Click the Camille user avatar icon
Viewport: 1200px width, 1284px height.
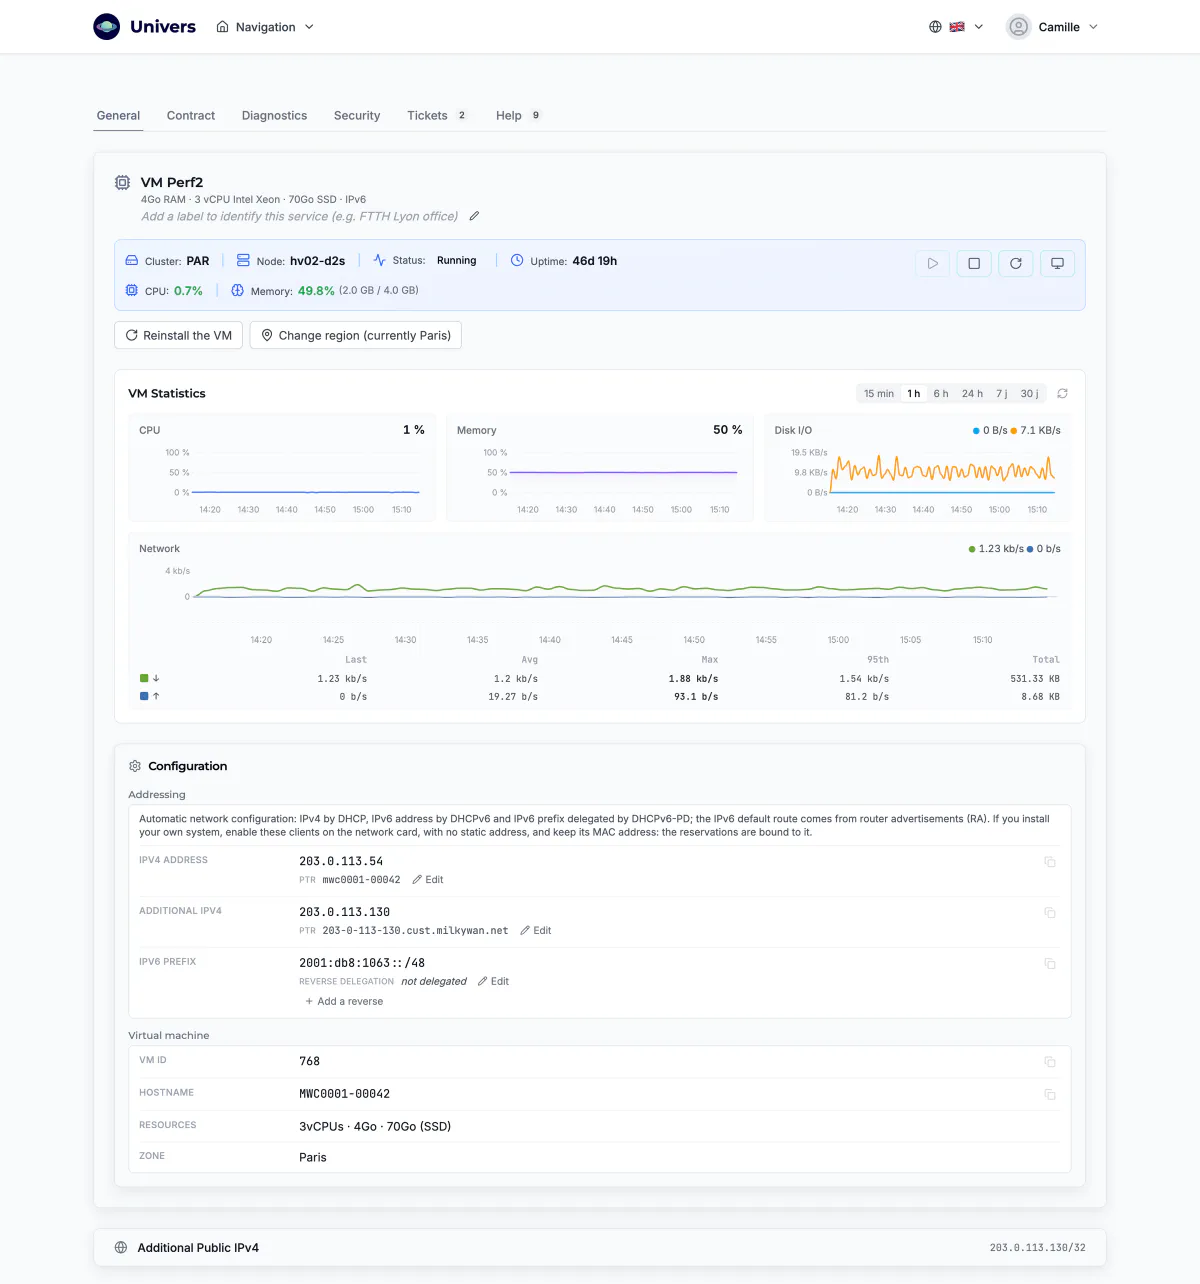click(1018, 27)
